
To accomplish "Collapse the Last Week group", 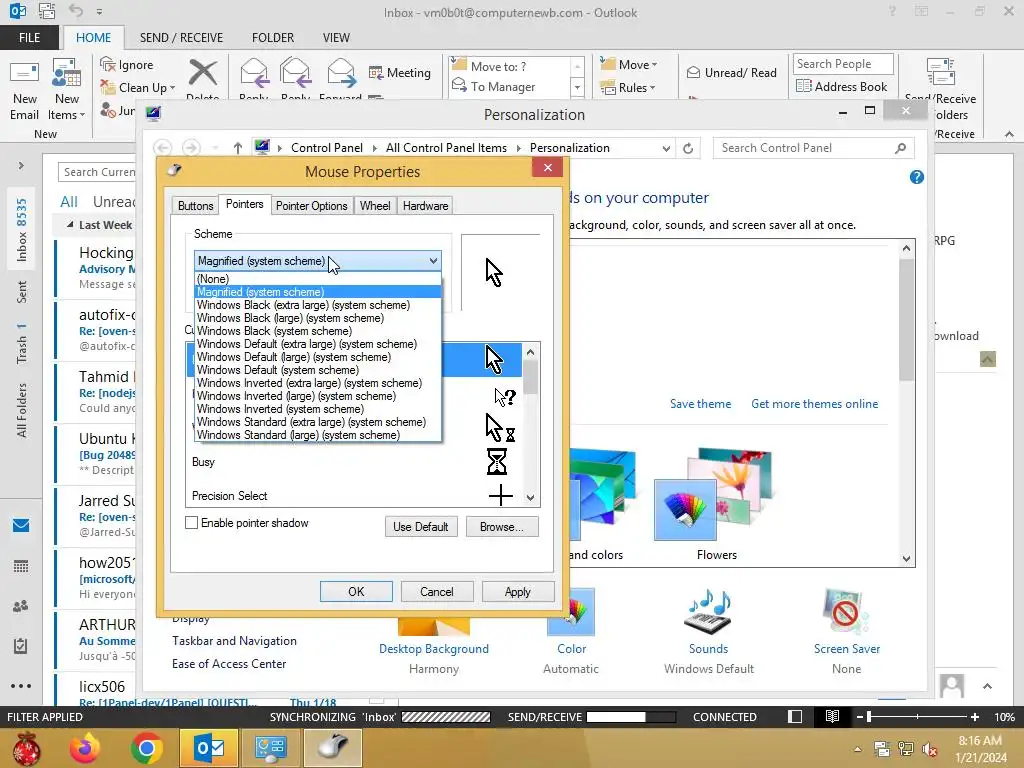I will [x=70, y=225].
